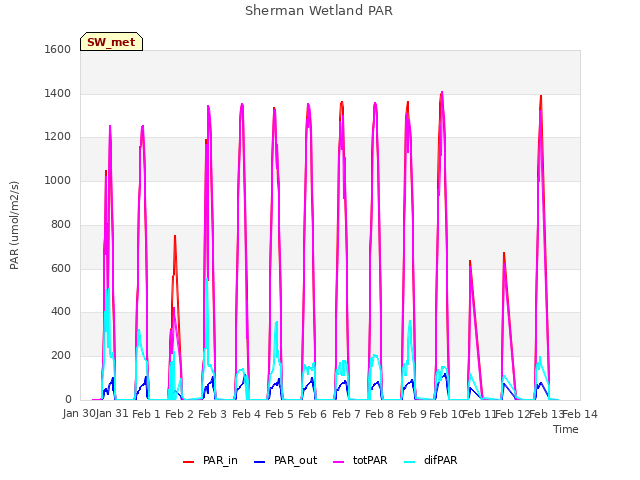The height and width of the screenshot is (480, 640).
Task: Select the difPAR legend label
Action: 440,460
